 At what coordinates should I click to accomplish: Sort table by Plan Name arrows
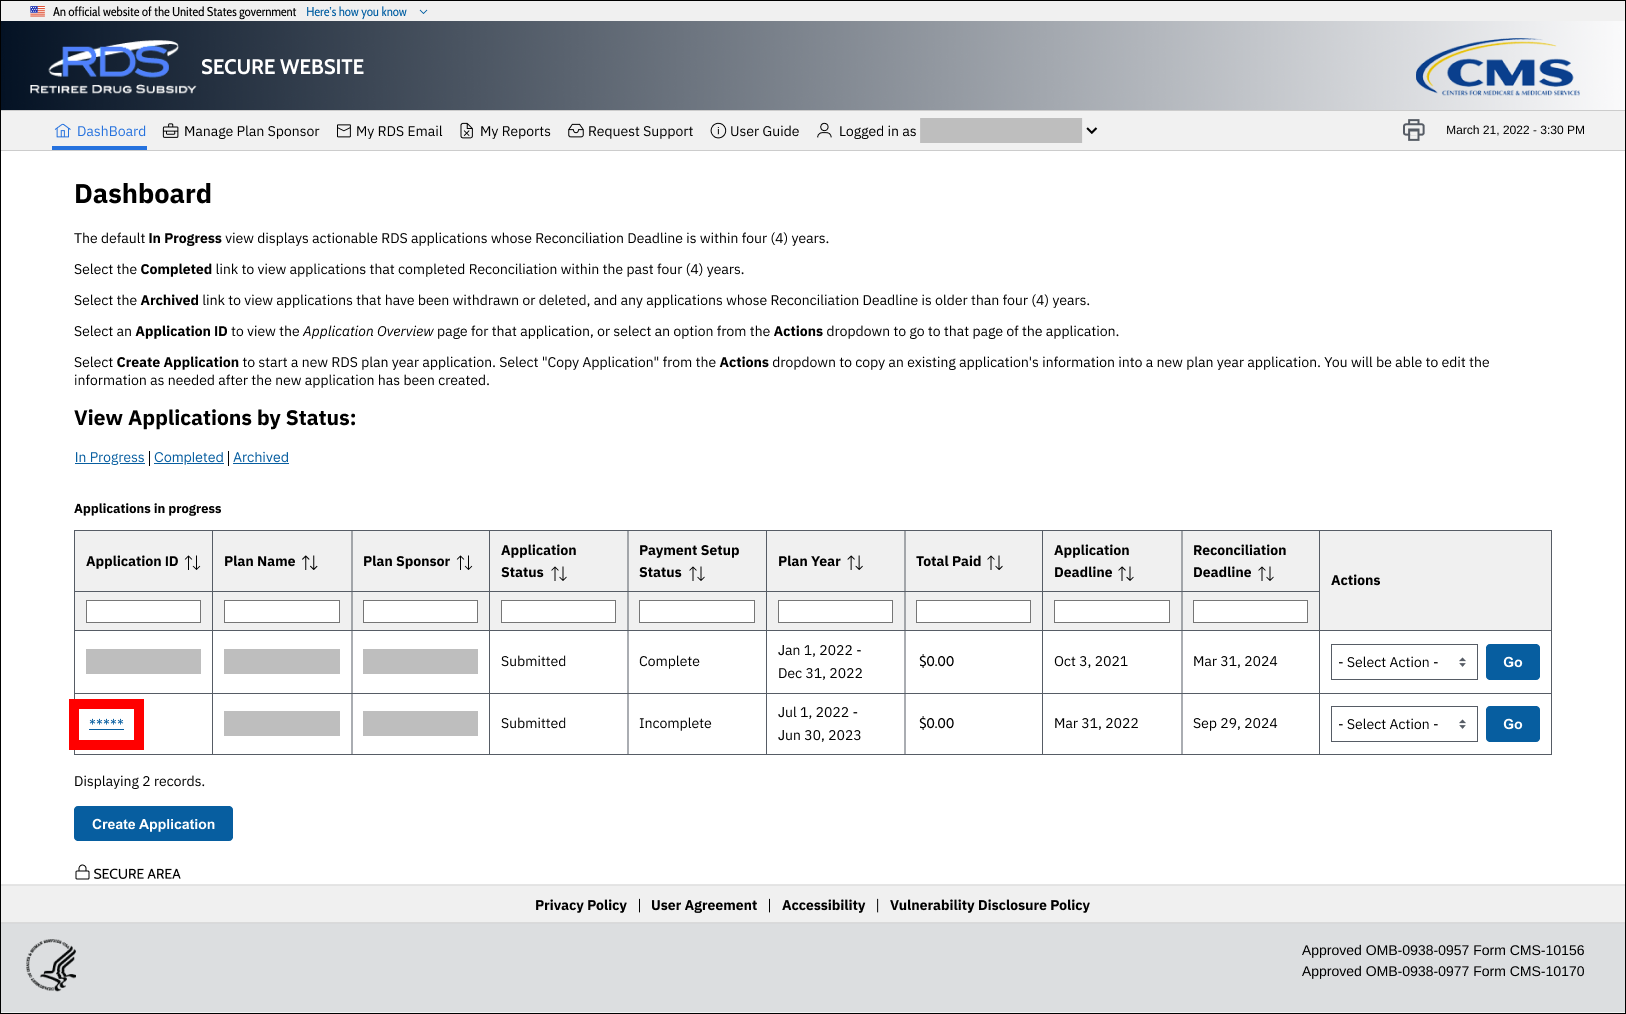coord(310,562)
